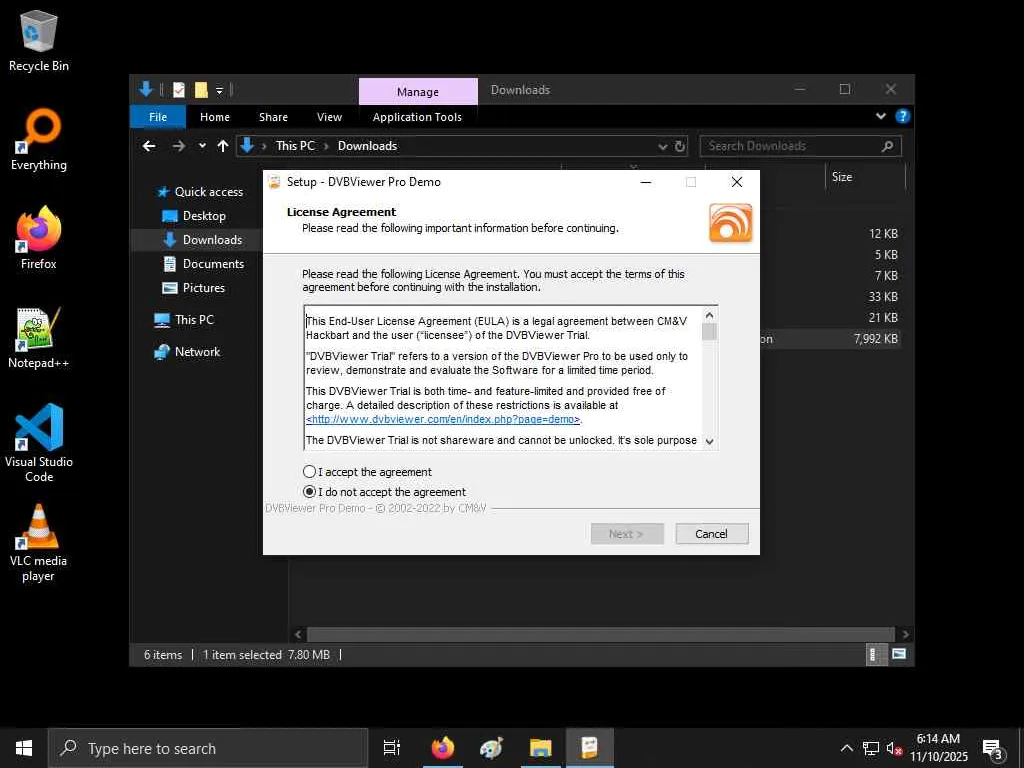Click the DVBViewer setup icon in taskbar
The image size is (1024, 768).
coord(589,748)
